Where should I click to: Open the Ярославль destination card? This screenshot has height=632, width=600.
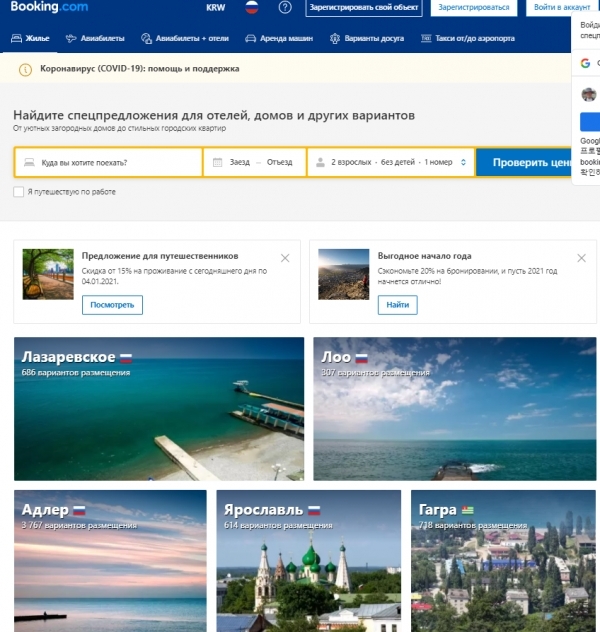(309, 561)
